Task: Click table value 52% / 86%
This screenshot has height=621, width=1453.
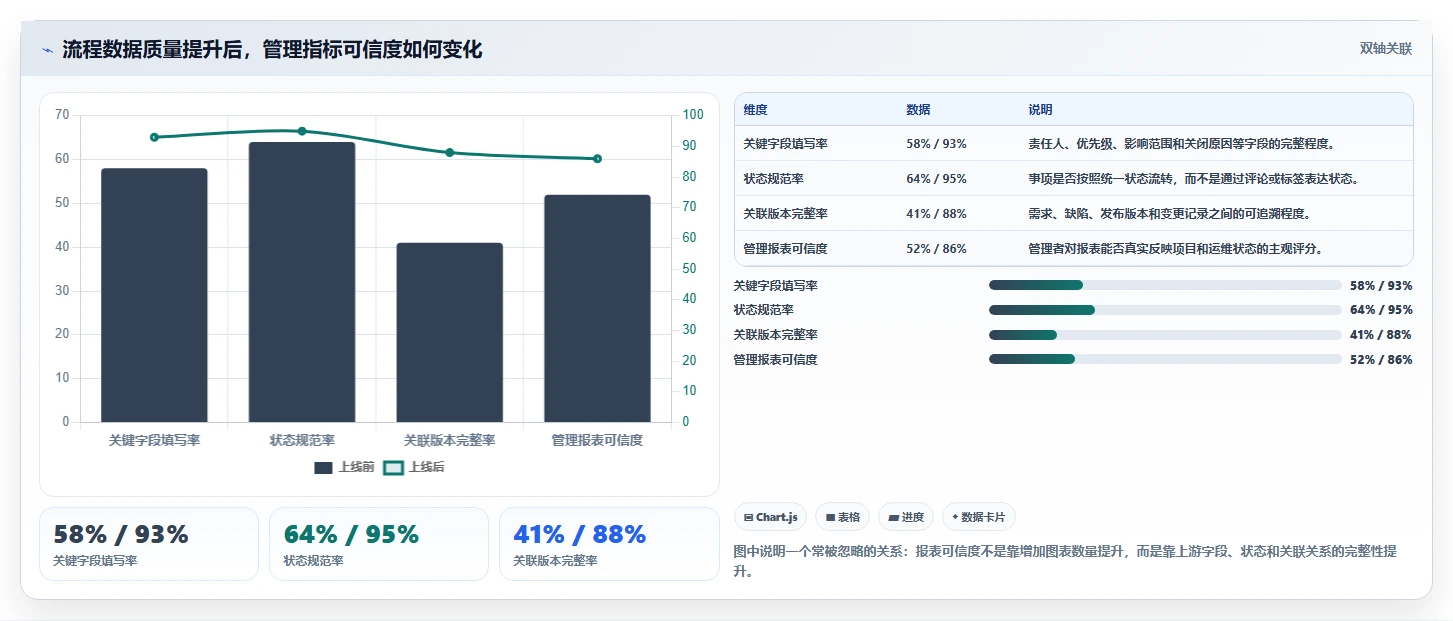Action: point(936,249)
